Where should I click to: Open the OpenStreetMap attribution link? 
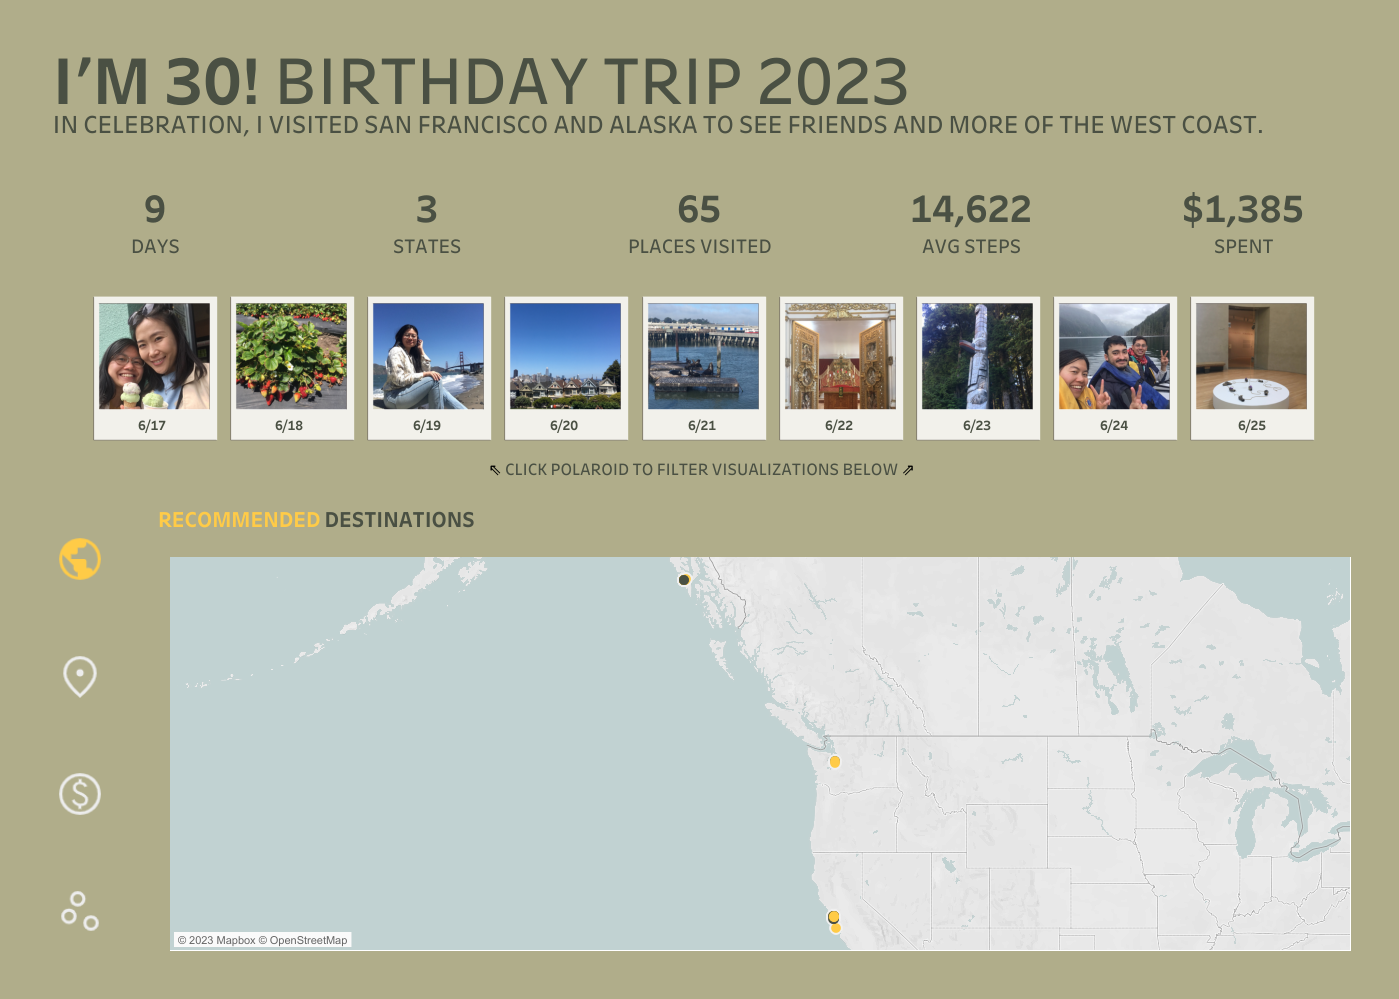click(x=308, y=940)
